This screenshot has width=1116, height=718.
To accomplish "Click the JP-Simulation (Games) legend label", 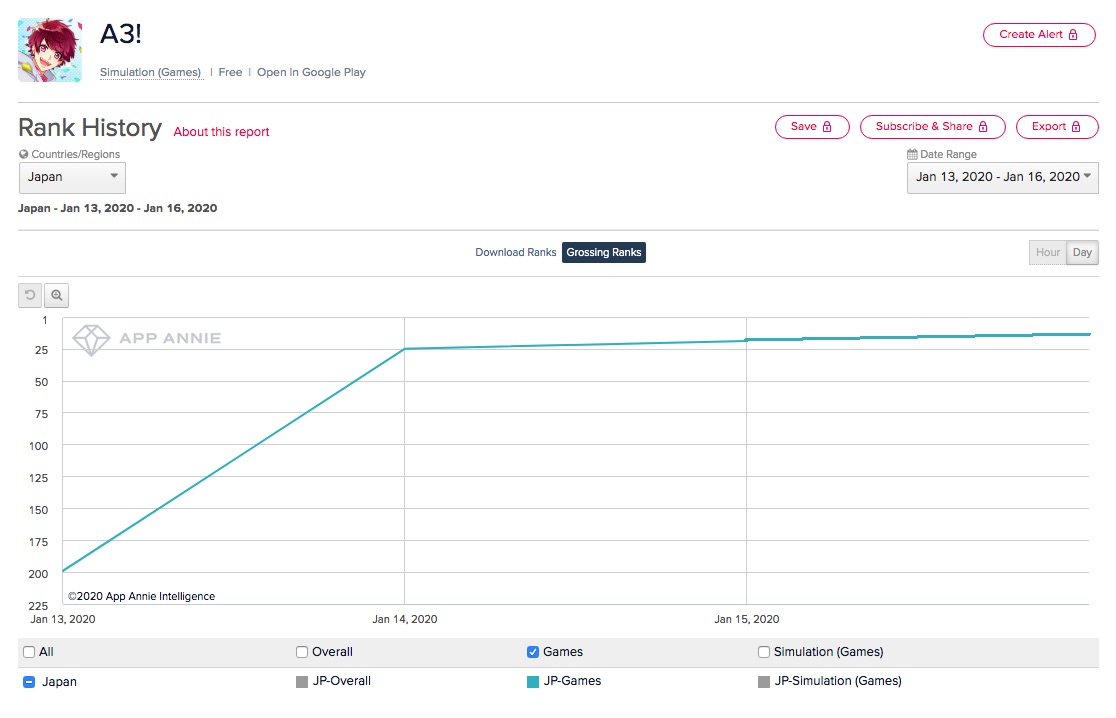I will (838, 681).
